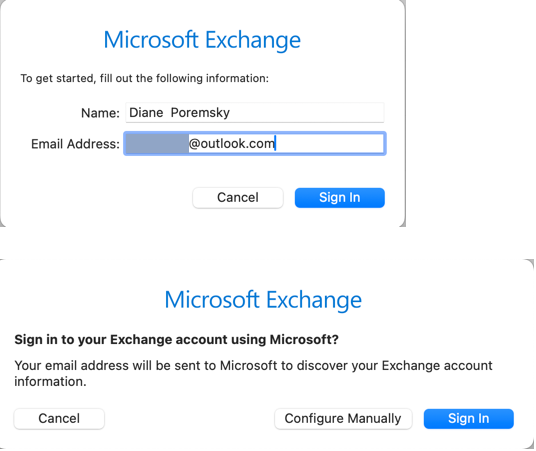Click the blank area right of 'Poremsky'
The height and width of the screenshot is (451, 536).
307,112
